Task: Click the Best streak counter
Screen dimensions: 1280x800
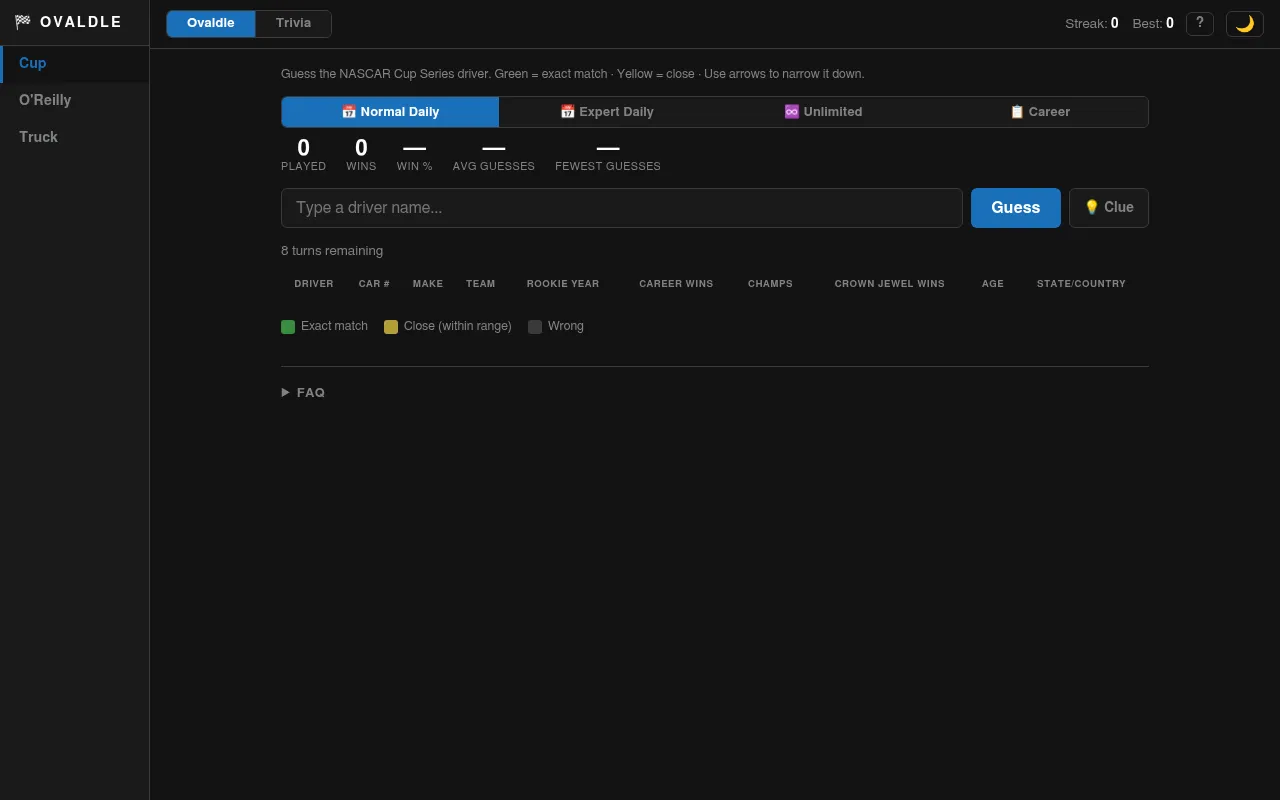Action: (1153, 24)
